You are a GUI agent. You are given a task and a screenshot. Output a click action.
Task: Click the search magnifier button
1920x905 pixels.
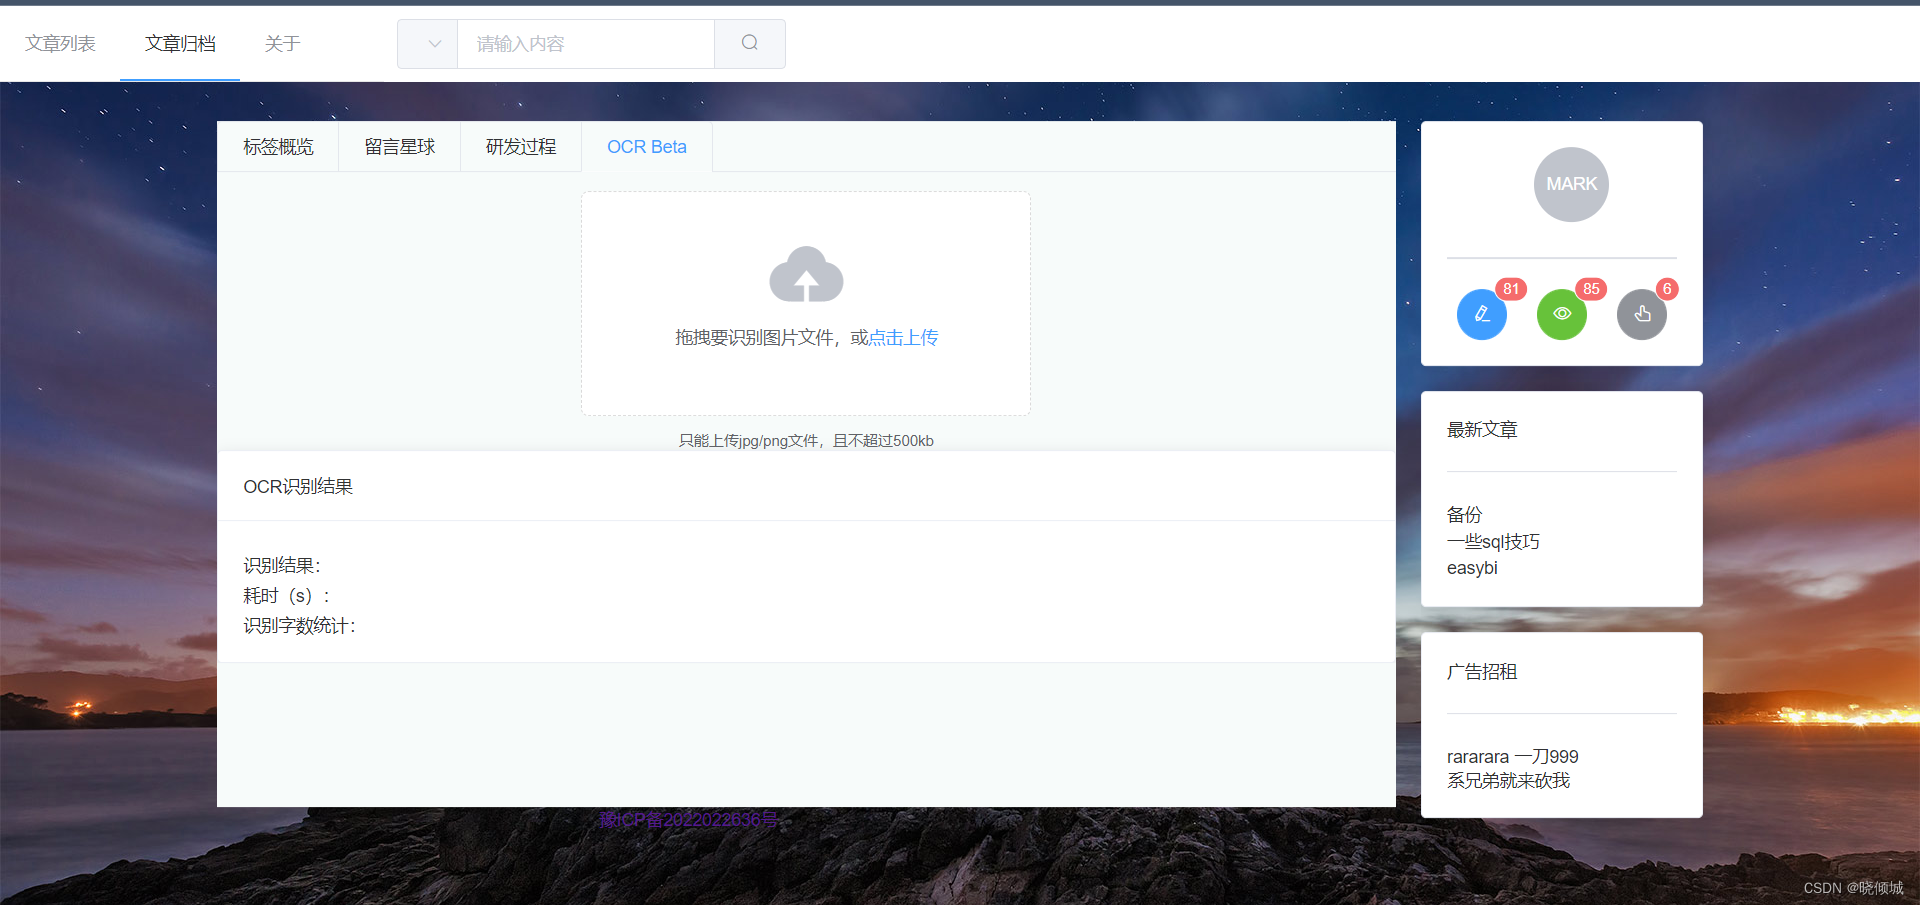[750, 43]
